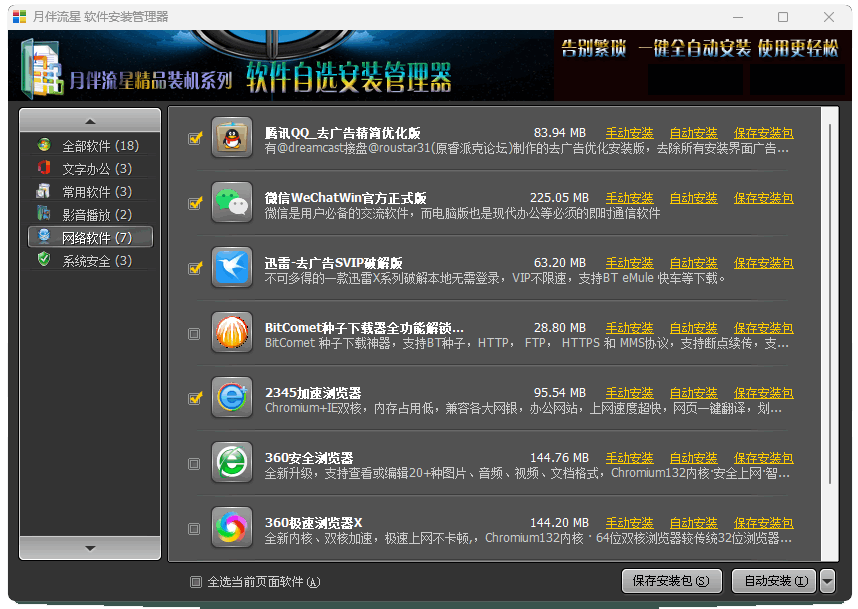The height and width of the screenshot is (609, 858).
Task: Click the 系统安全 shield icon in sidebar
Action: pyautogui.click(x=44, y=260)
